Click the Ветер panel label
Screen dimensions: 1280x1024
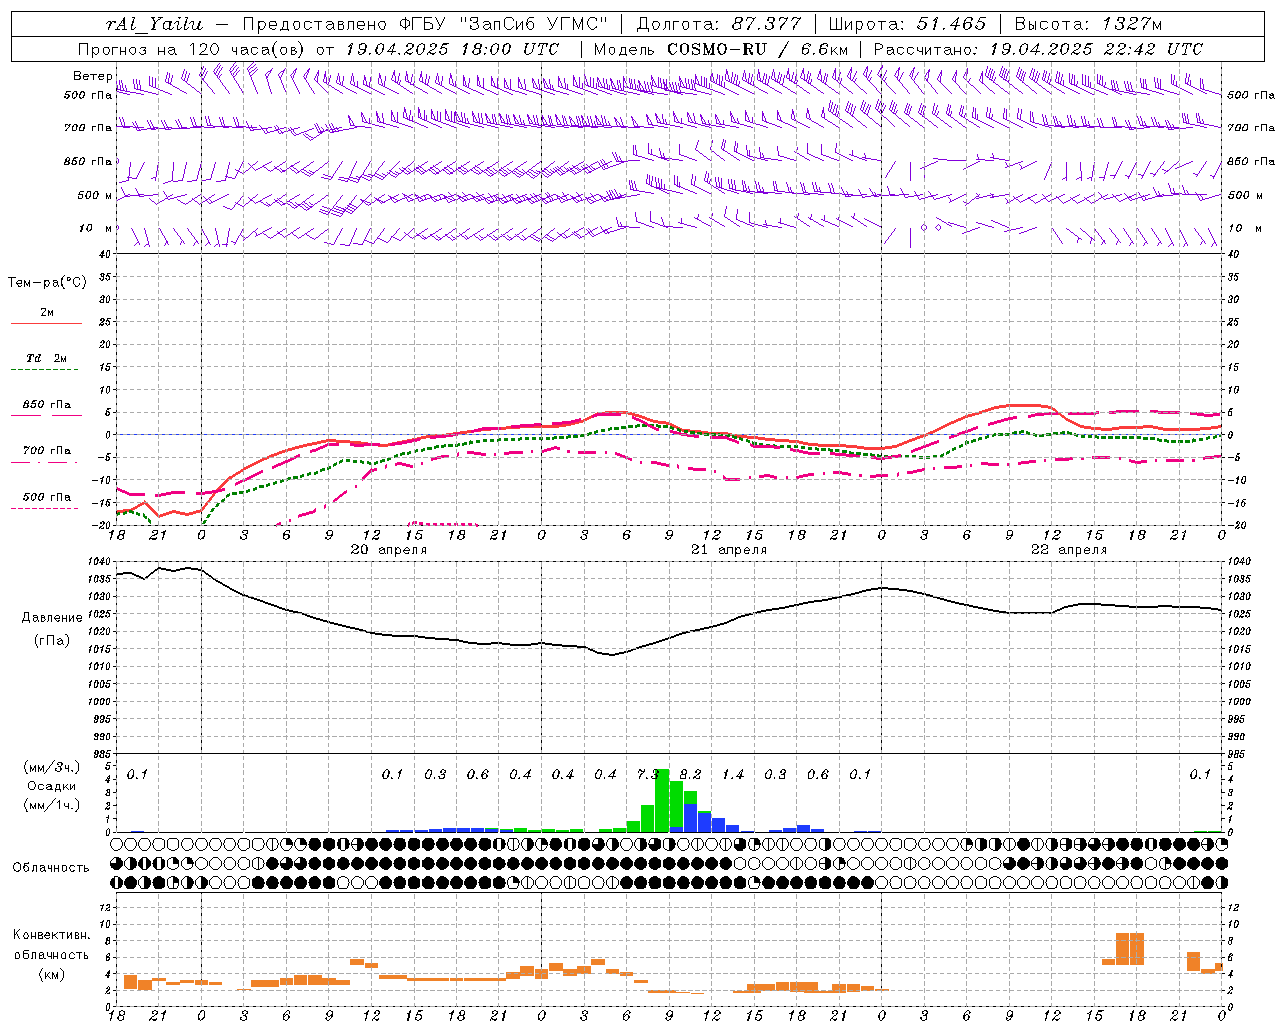coord(92,76)
